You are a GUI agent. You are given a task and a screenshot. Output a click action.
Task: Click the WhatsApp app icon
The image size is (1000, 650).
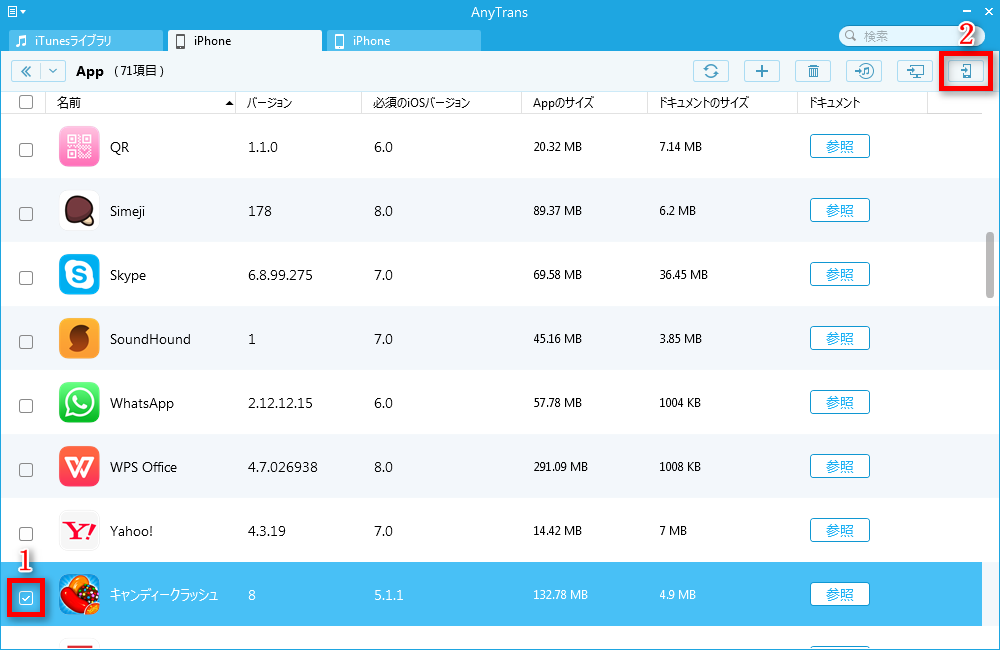pos(79,403)
